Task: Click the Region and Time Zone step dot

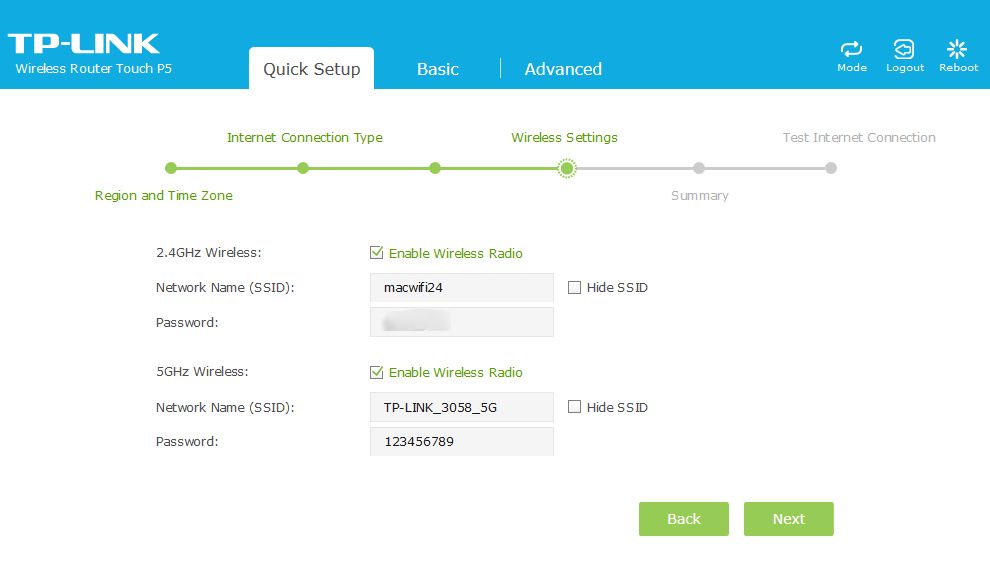Action: pyautogui.click(x=170, y=168)
